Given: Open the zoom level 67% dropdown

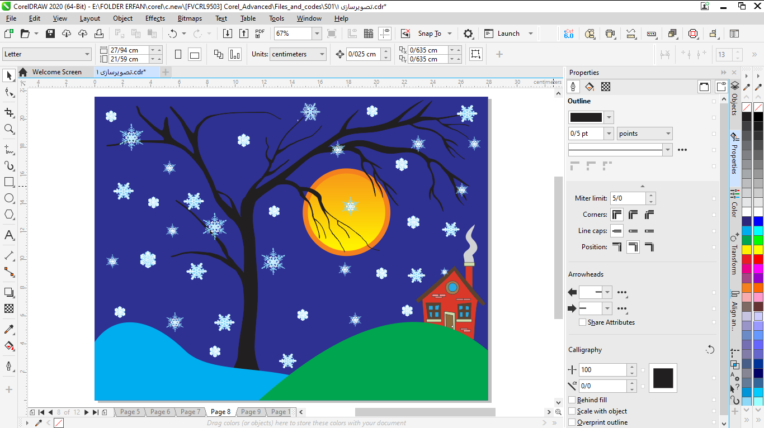Looking at the screenshot, I should click(317, 34).
